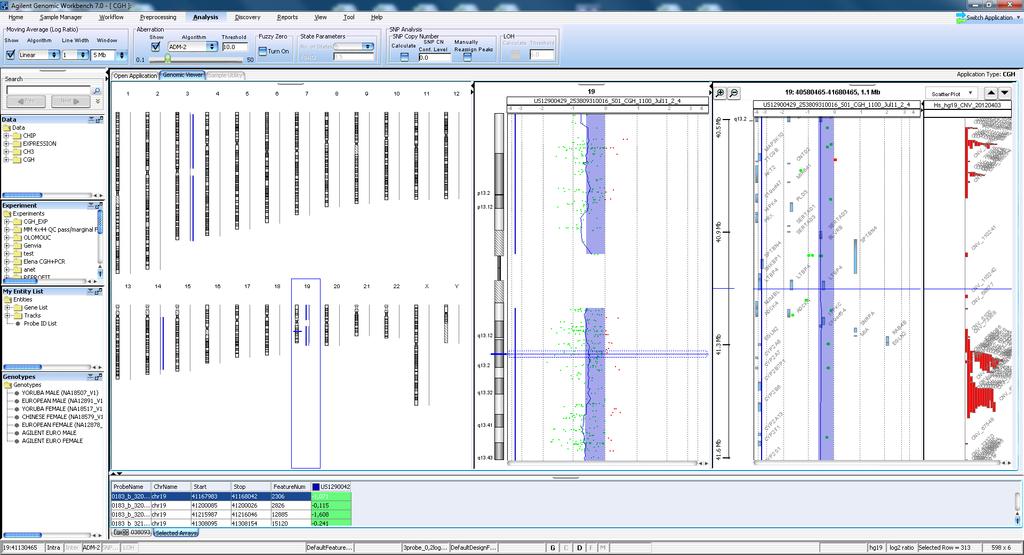The height and width of the screenshot is (555, 1024).
Task: Click the up arrow beside Scatter Plot
Action: click(x=991, y=93)
